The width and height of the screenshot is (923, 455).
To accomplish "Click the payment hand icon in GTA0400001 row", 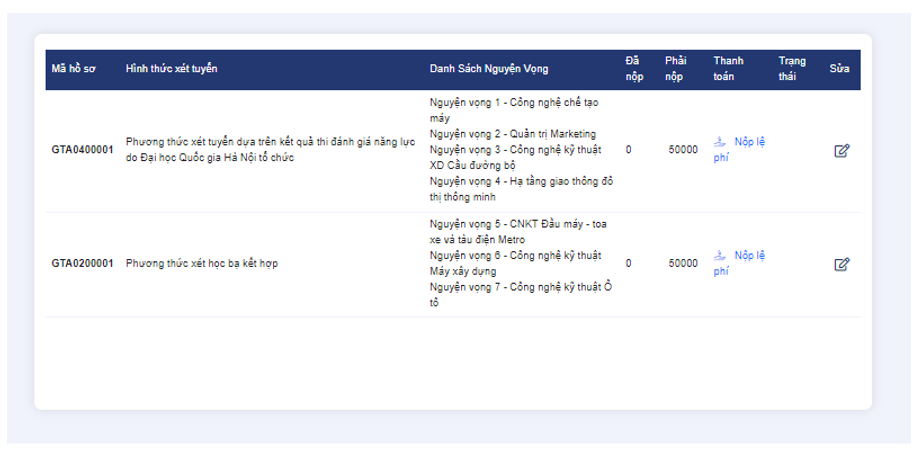I will tap(720, 142).
